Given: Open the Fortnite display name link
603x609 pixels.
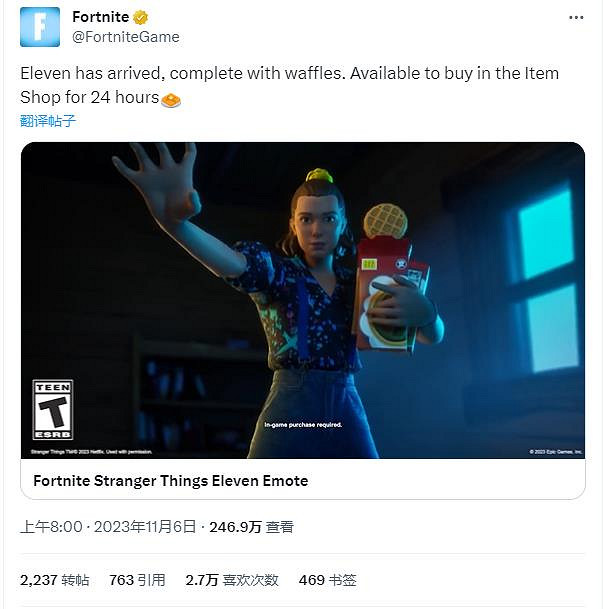Looking at the screenshot, I should click(x=100, y=17).
